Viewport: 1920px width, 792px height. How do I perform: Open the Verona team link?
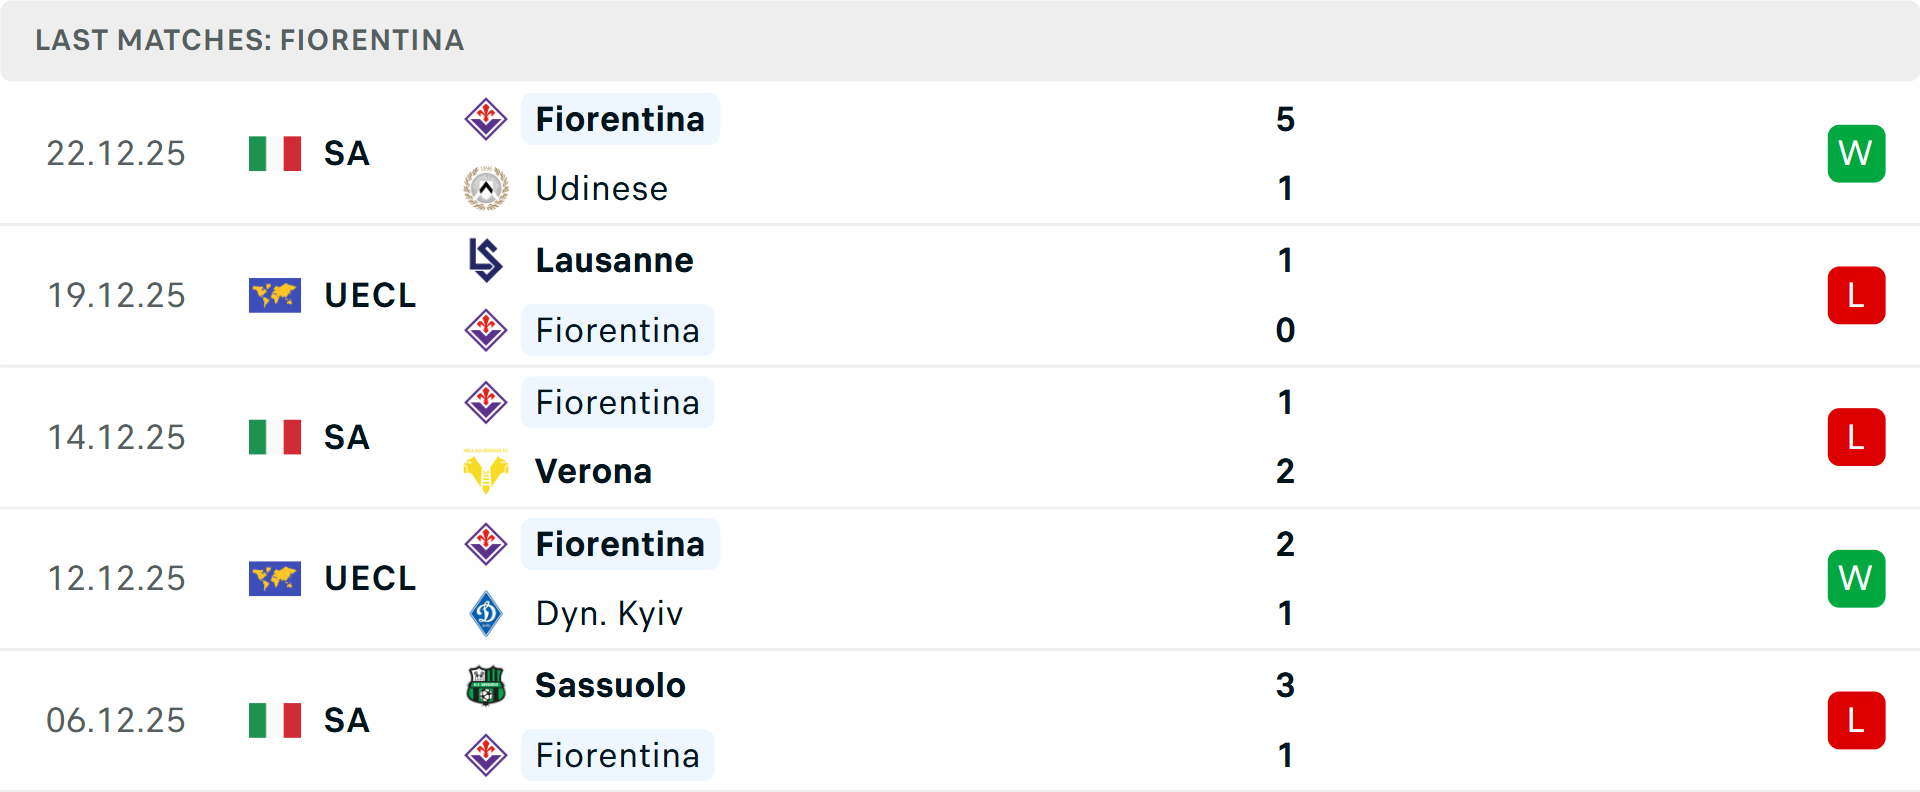[x=593, y=471]
